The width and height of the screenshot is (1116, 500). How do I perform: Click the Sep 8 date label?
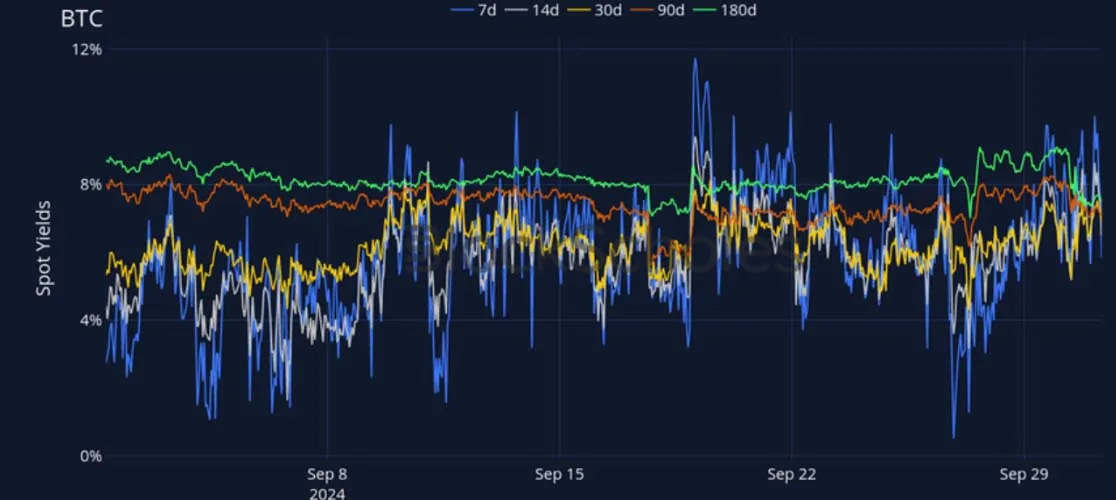pyautogui.click(x=327, y=475)
